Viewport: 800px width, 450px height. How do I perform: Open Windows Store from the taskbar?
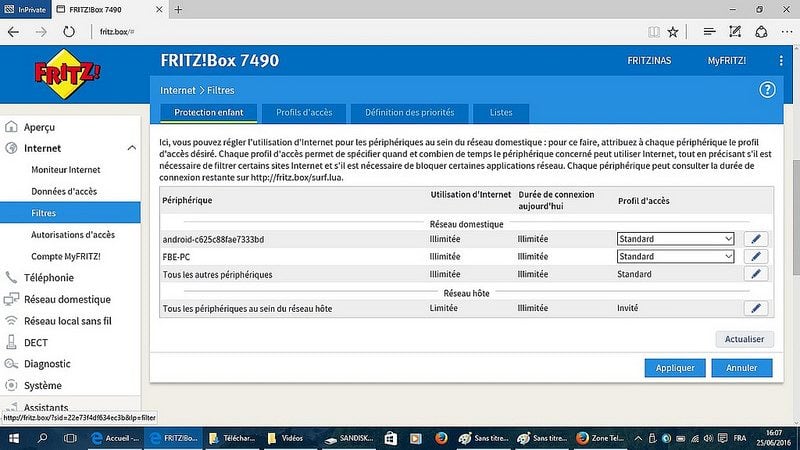390,438
